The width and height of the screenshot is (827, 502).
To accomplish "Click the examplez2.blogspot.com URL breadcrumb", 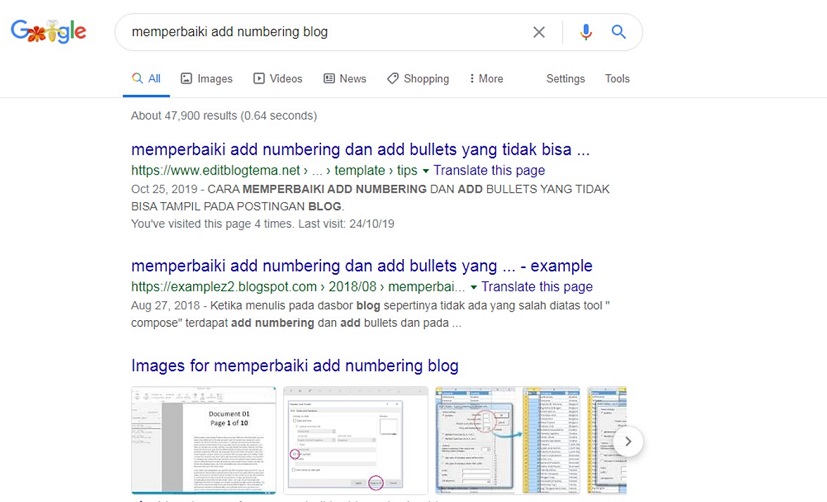I will pos(298,287).
